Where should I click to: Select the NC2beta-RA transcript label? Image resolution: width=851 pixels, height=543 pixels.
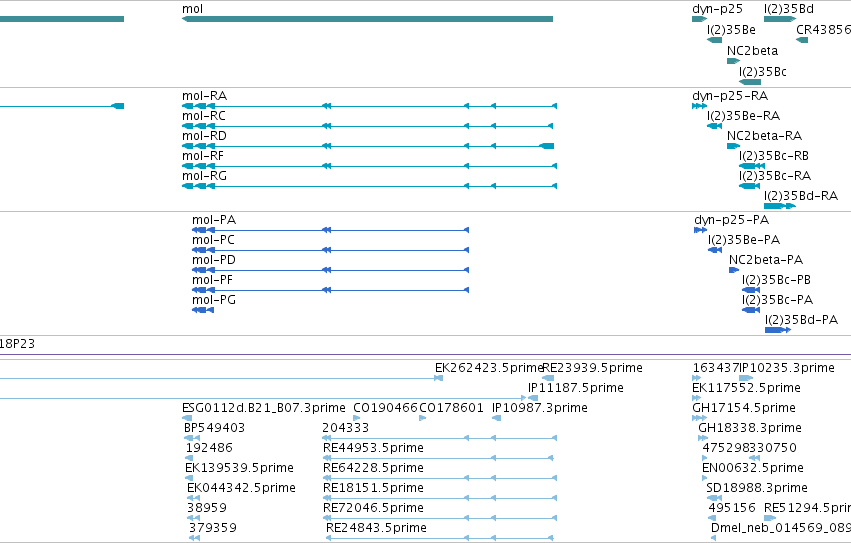(x=764, y=136)
